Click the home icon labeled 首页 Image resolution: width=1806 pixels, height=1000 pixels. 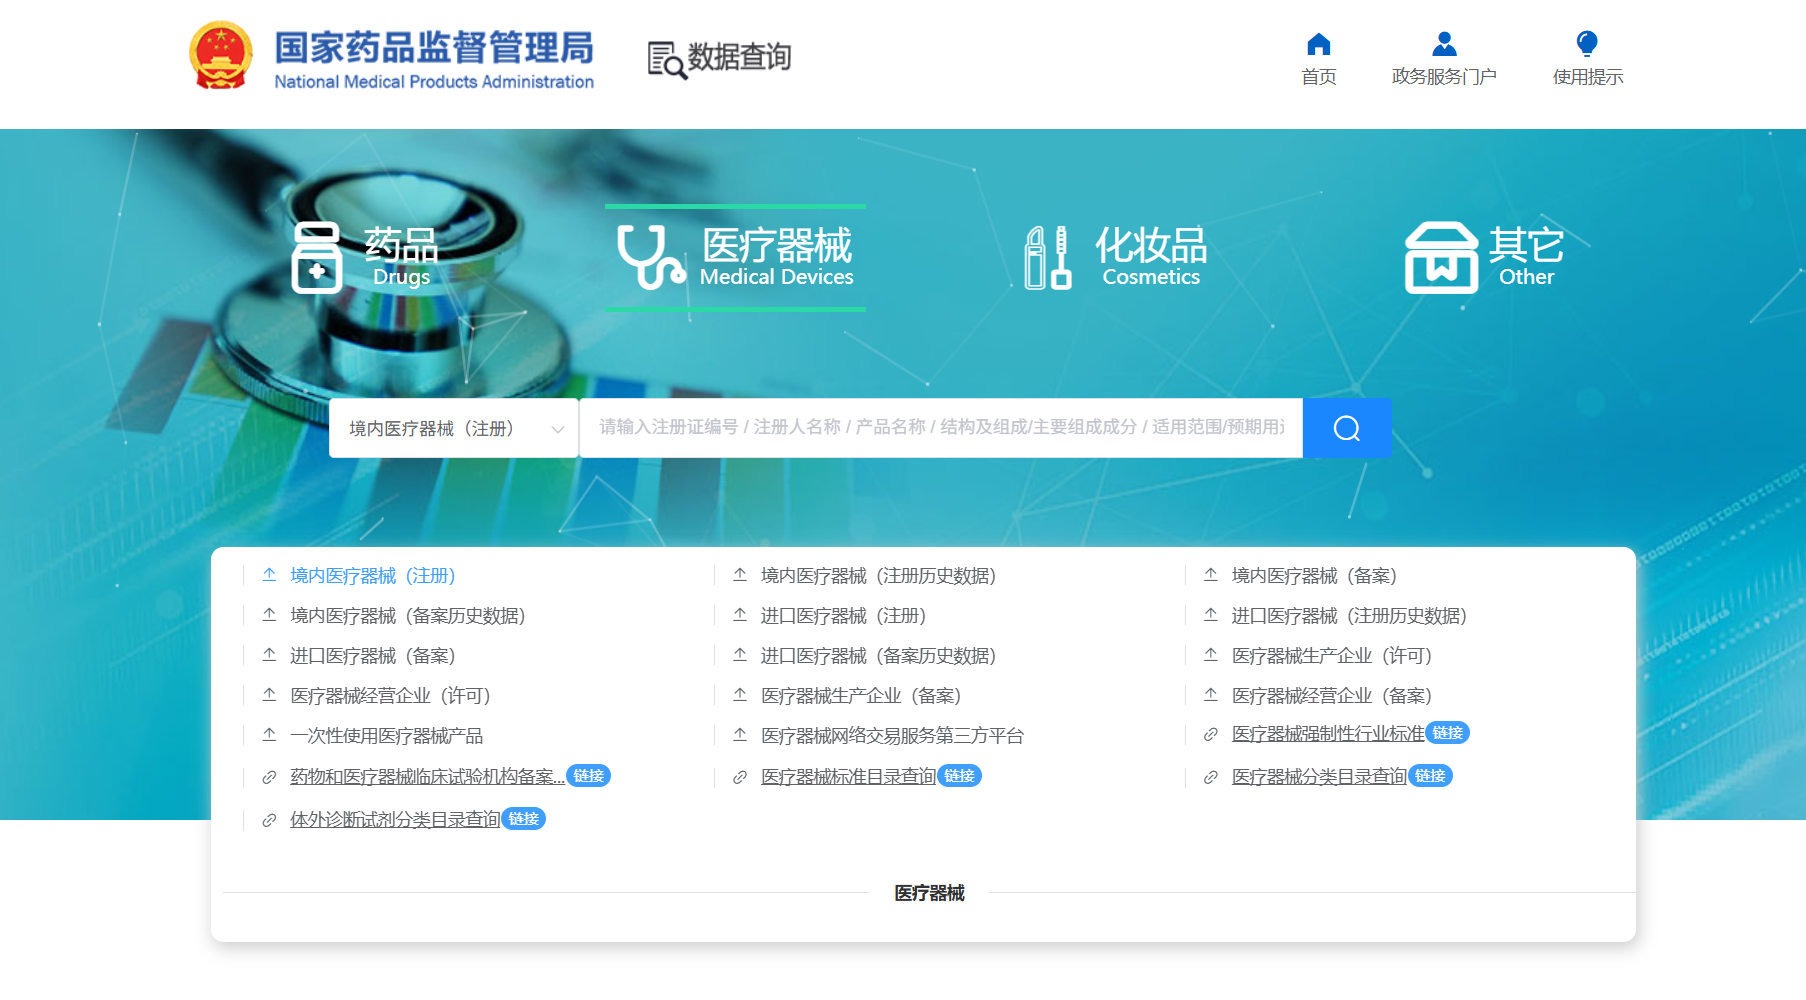[1318, 45]
